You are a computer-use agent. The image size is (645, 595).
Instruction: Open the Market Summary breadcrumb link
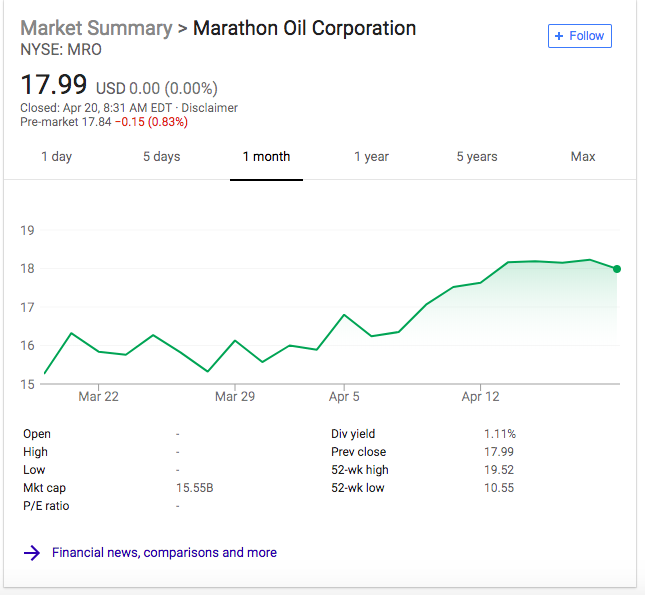pos(96,28)
